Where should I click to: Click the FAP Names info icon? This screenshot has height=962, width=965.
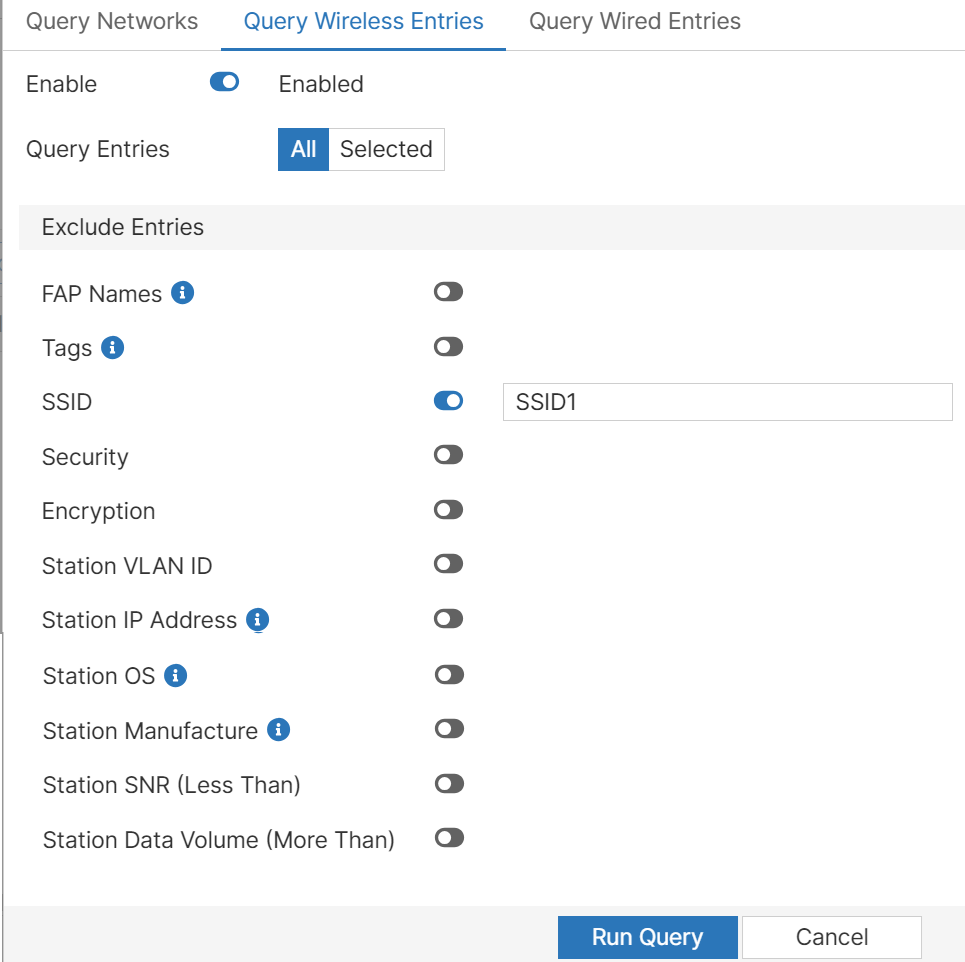(x=182, y=293)
